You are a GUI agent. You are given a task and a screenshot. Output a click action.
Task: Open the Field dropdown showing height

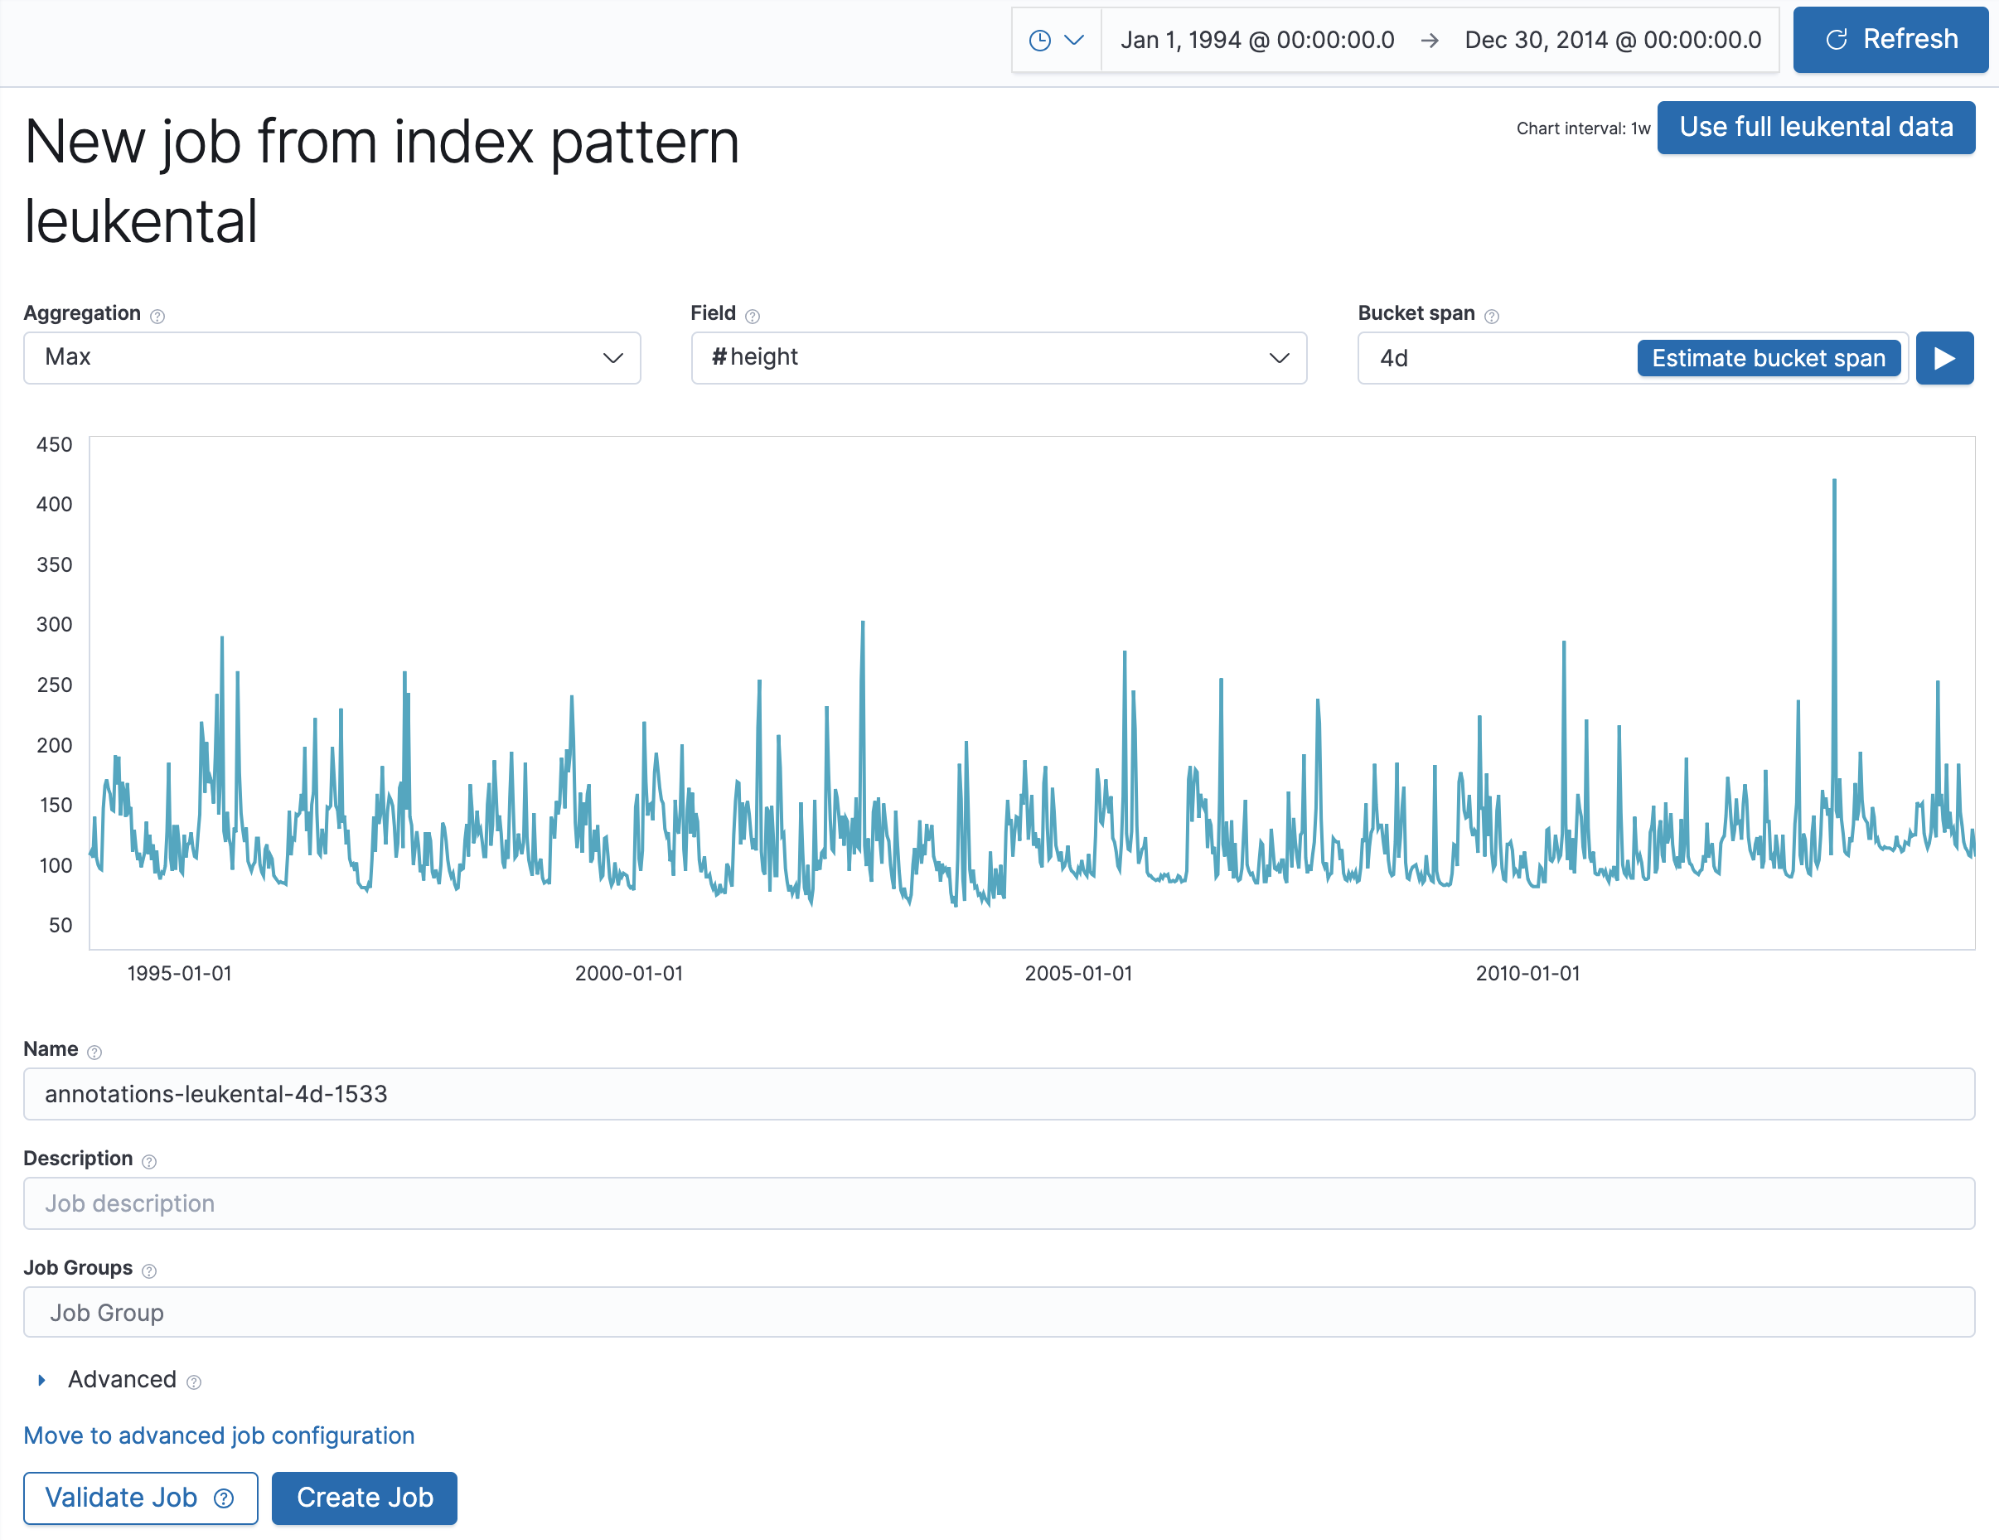998,358
